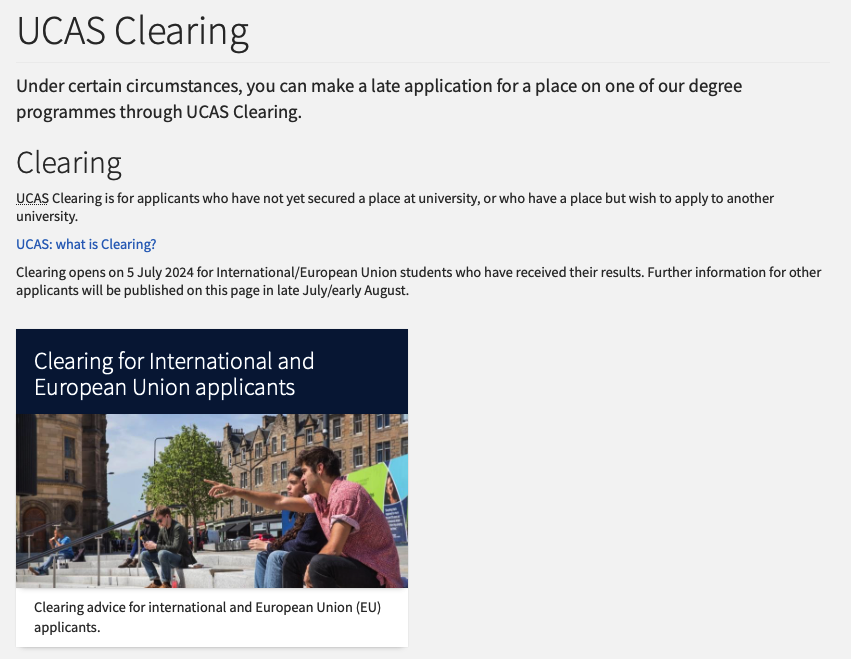
Task: Open the campus photo thumbnail in the card
Action: pyautogui.click(x=211, y=500)
